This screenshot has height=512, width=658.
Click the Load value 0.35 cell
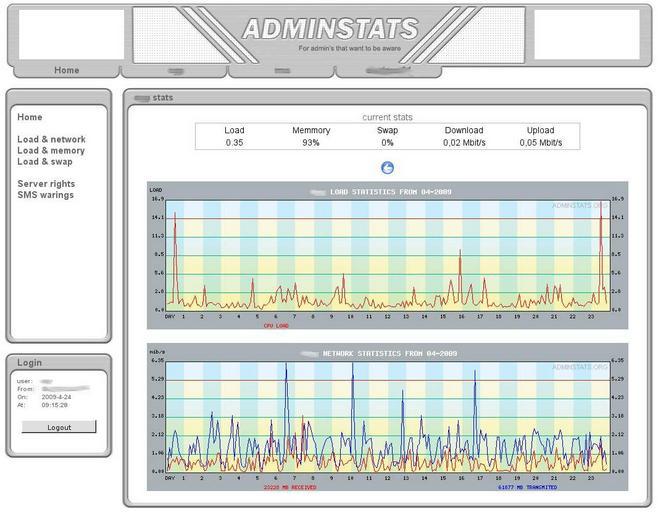click(234, 143)
